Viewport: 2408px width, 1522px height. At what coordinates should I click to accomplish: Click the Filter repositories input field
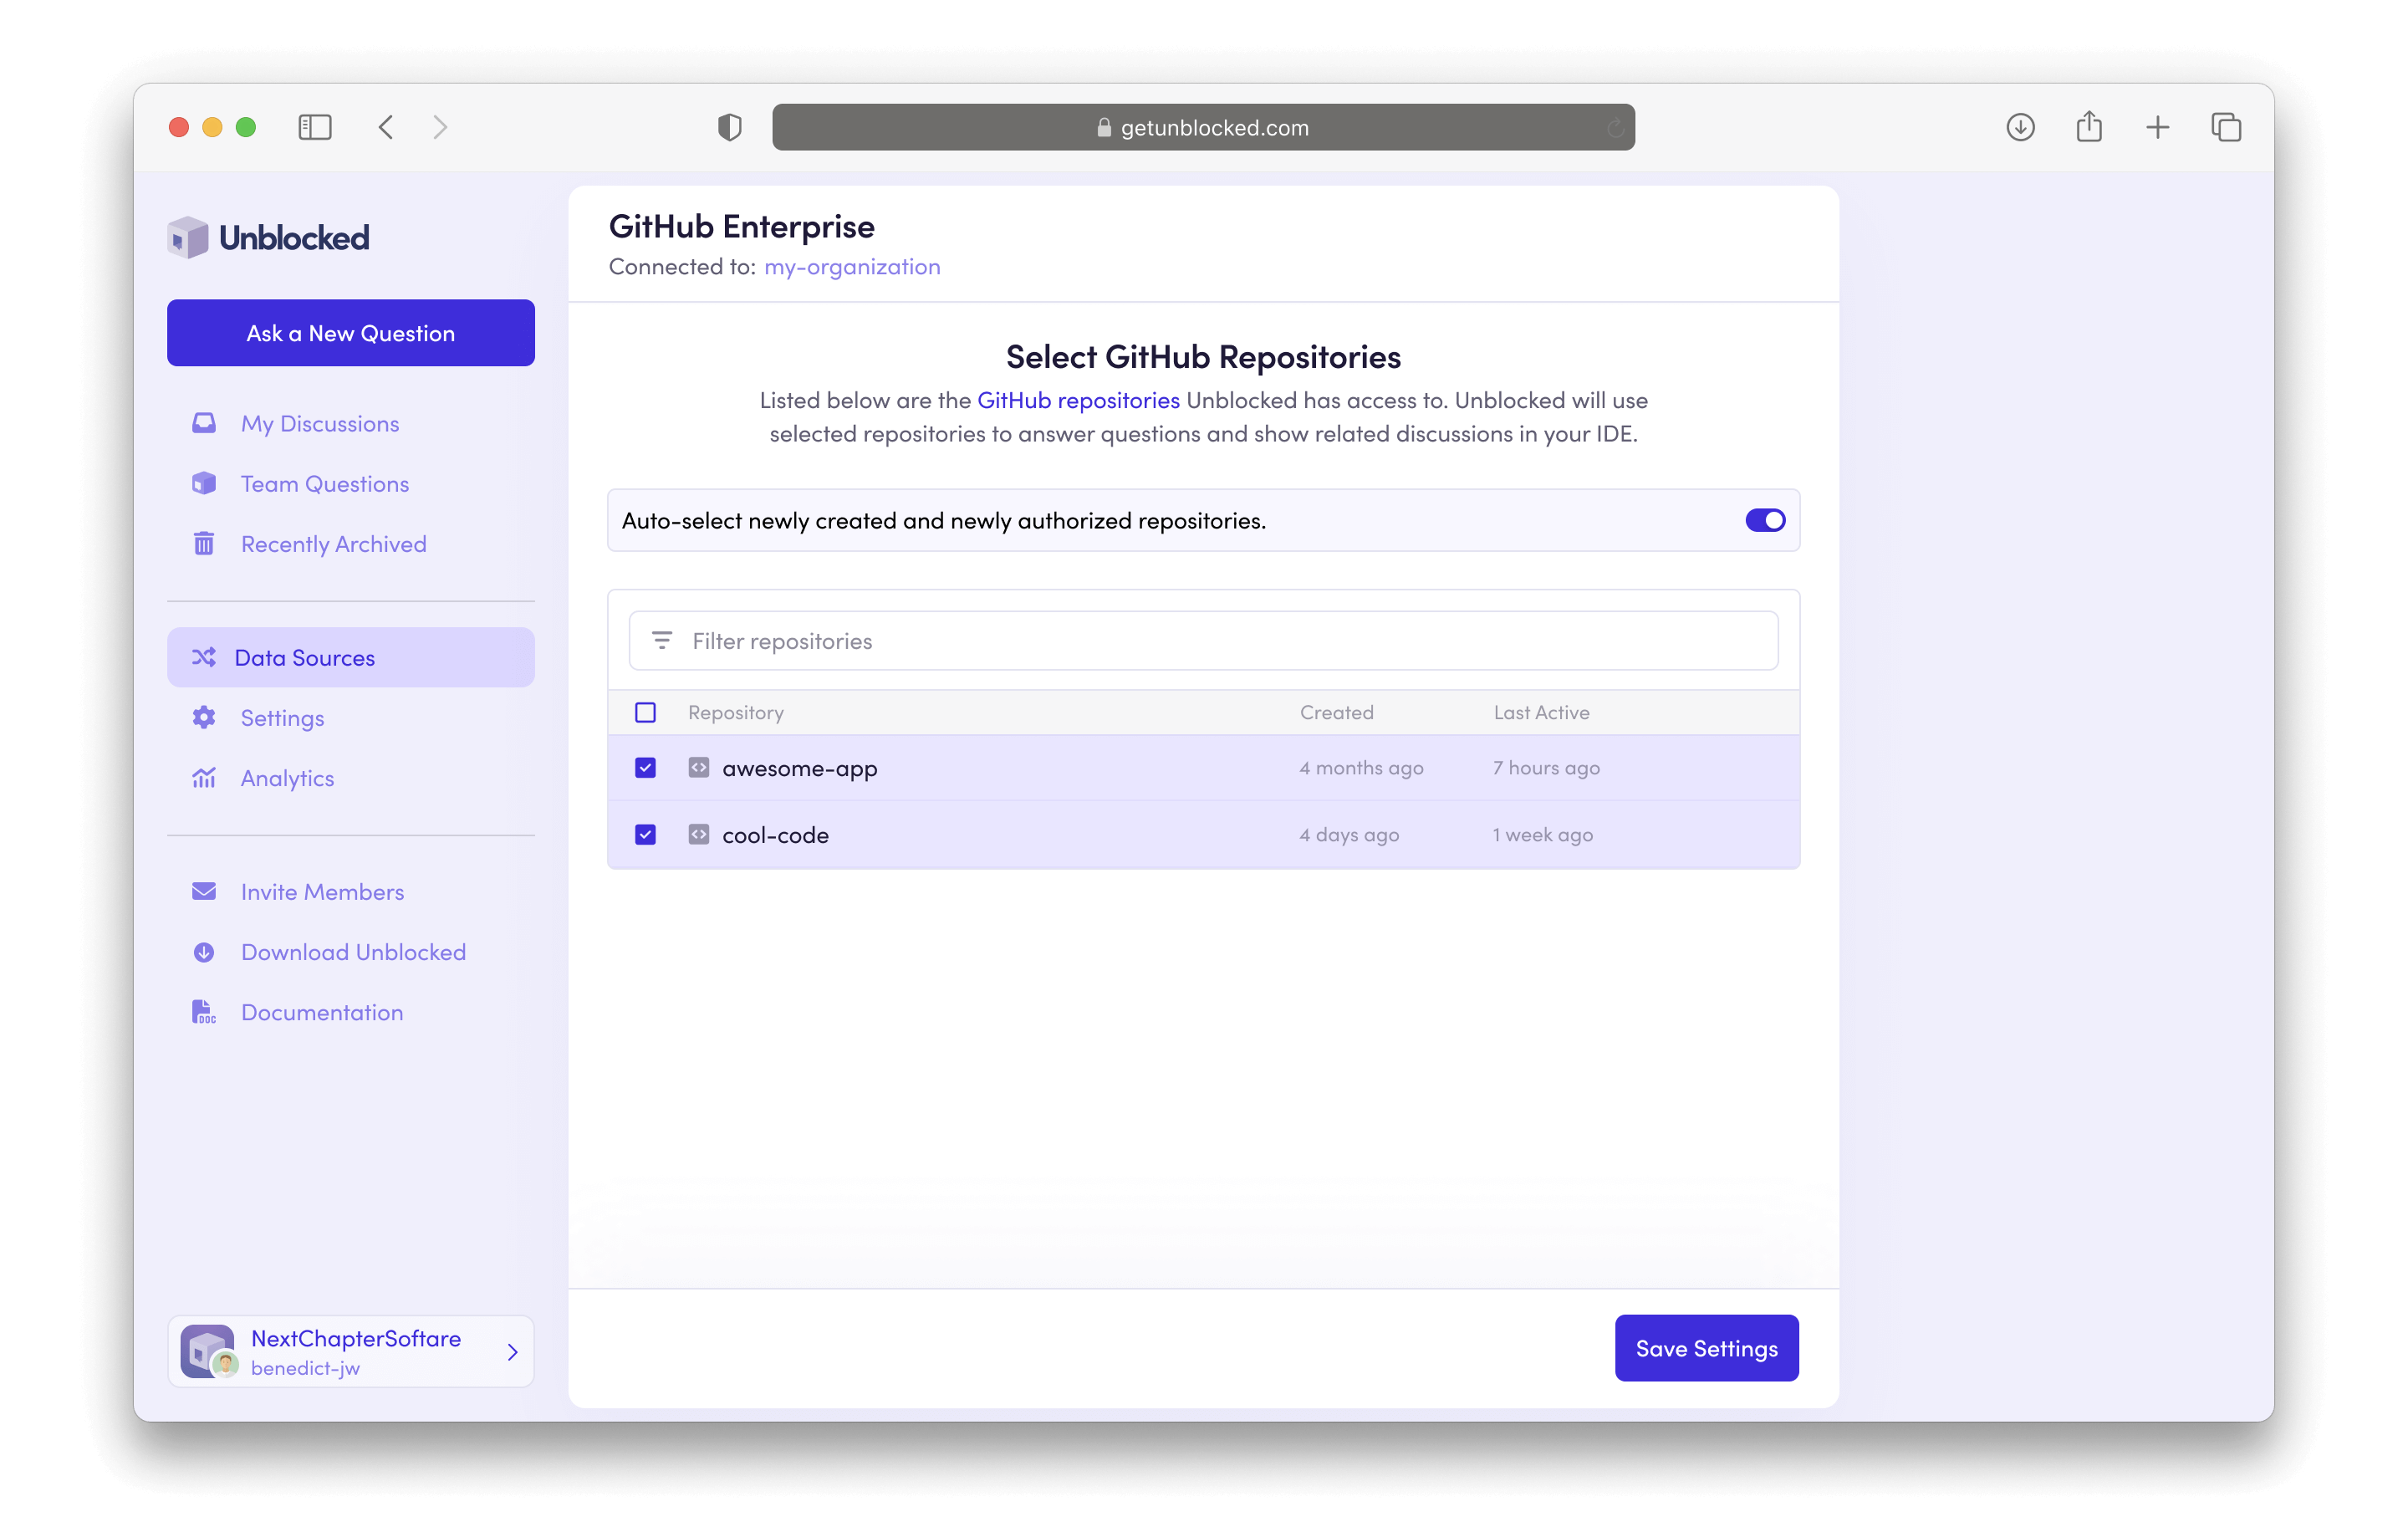coord(1203,640)
